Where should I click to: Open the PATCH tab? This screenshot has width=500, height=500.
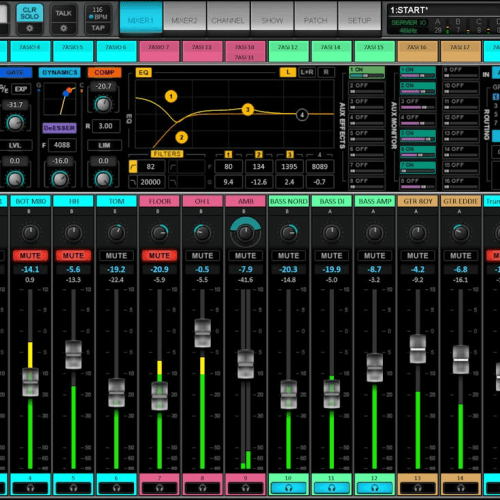tap(316, 17)
